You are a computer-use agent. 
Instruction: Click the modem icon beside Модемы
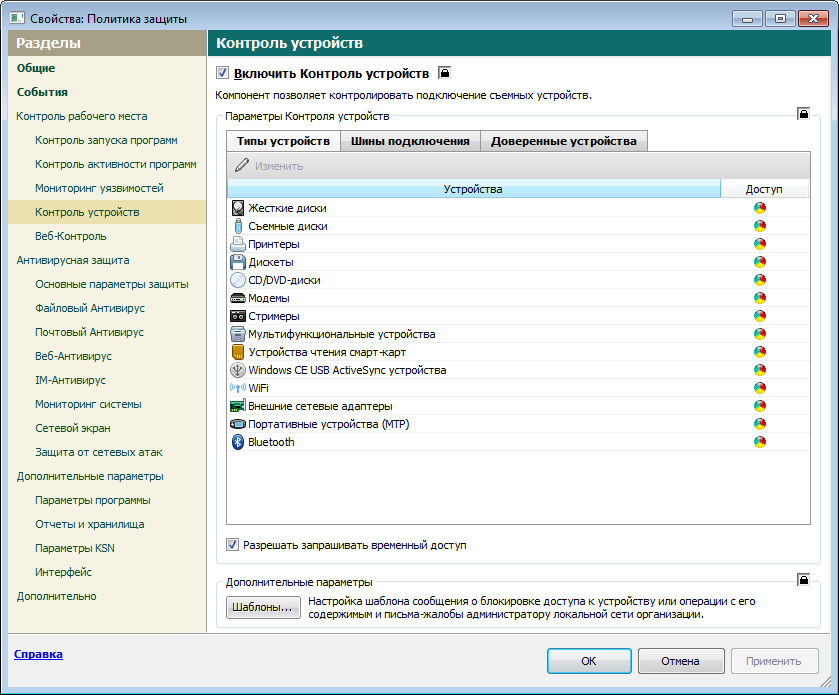click(x=238, y=298)
